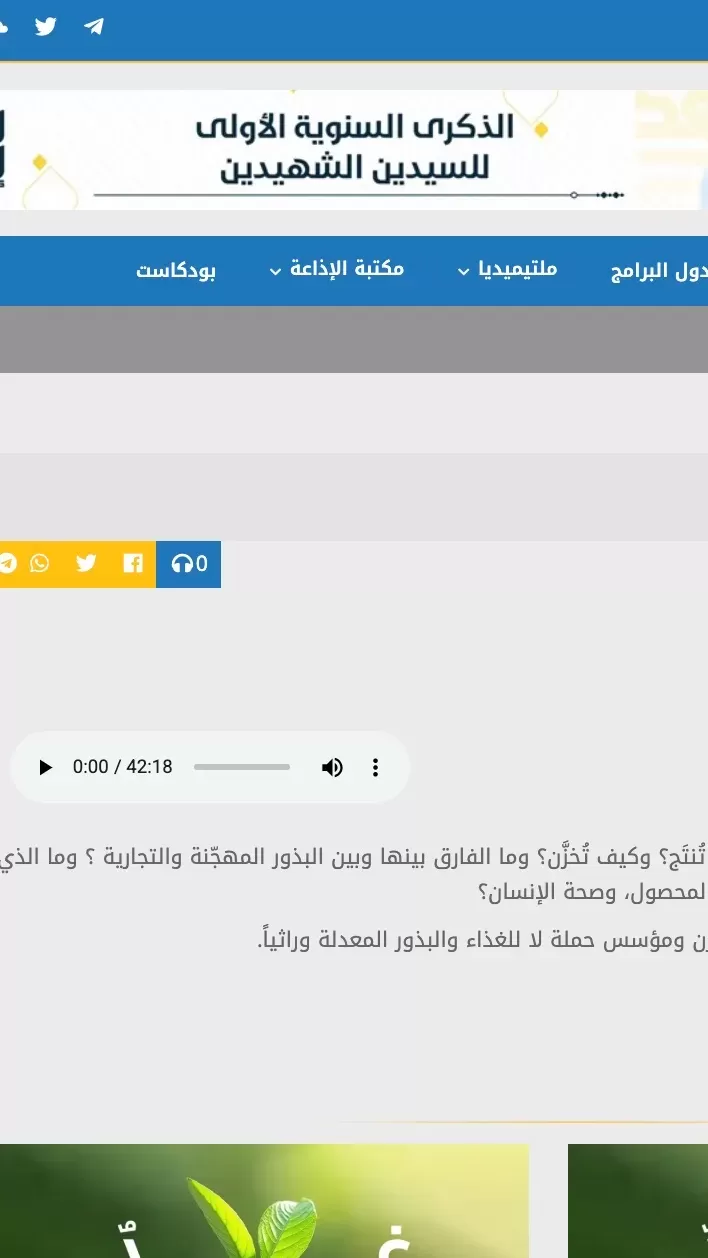Open the audio player three-dot menu

pyautogui.click(x=376, y=767)
